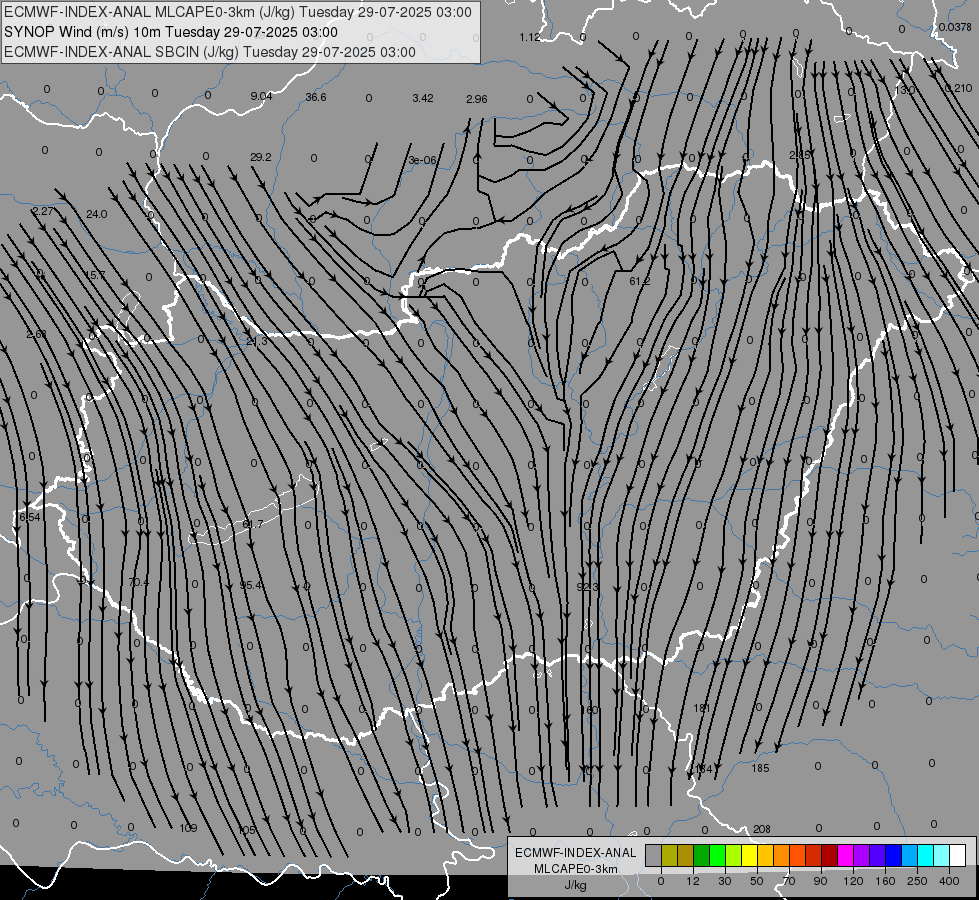Viewport: 979px width, 900px height.
Task: Click the map value 0.0378
Action: tap(955, 27)
